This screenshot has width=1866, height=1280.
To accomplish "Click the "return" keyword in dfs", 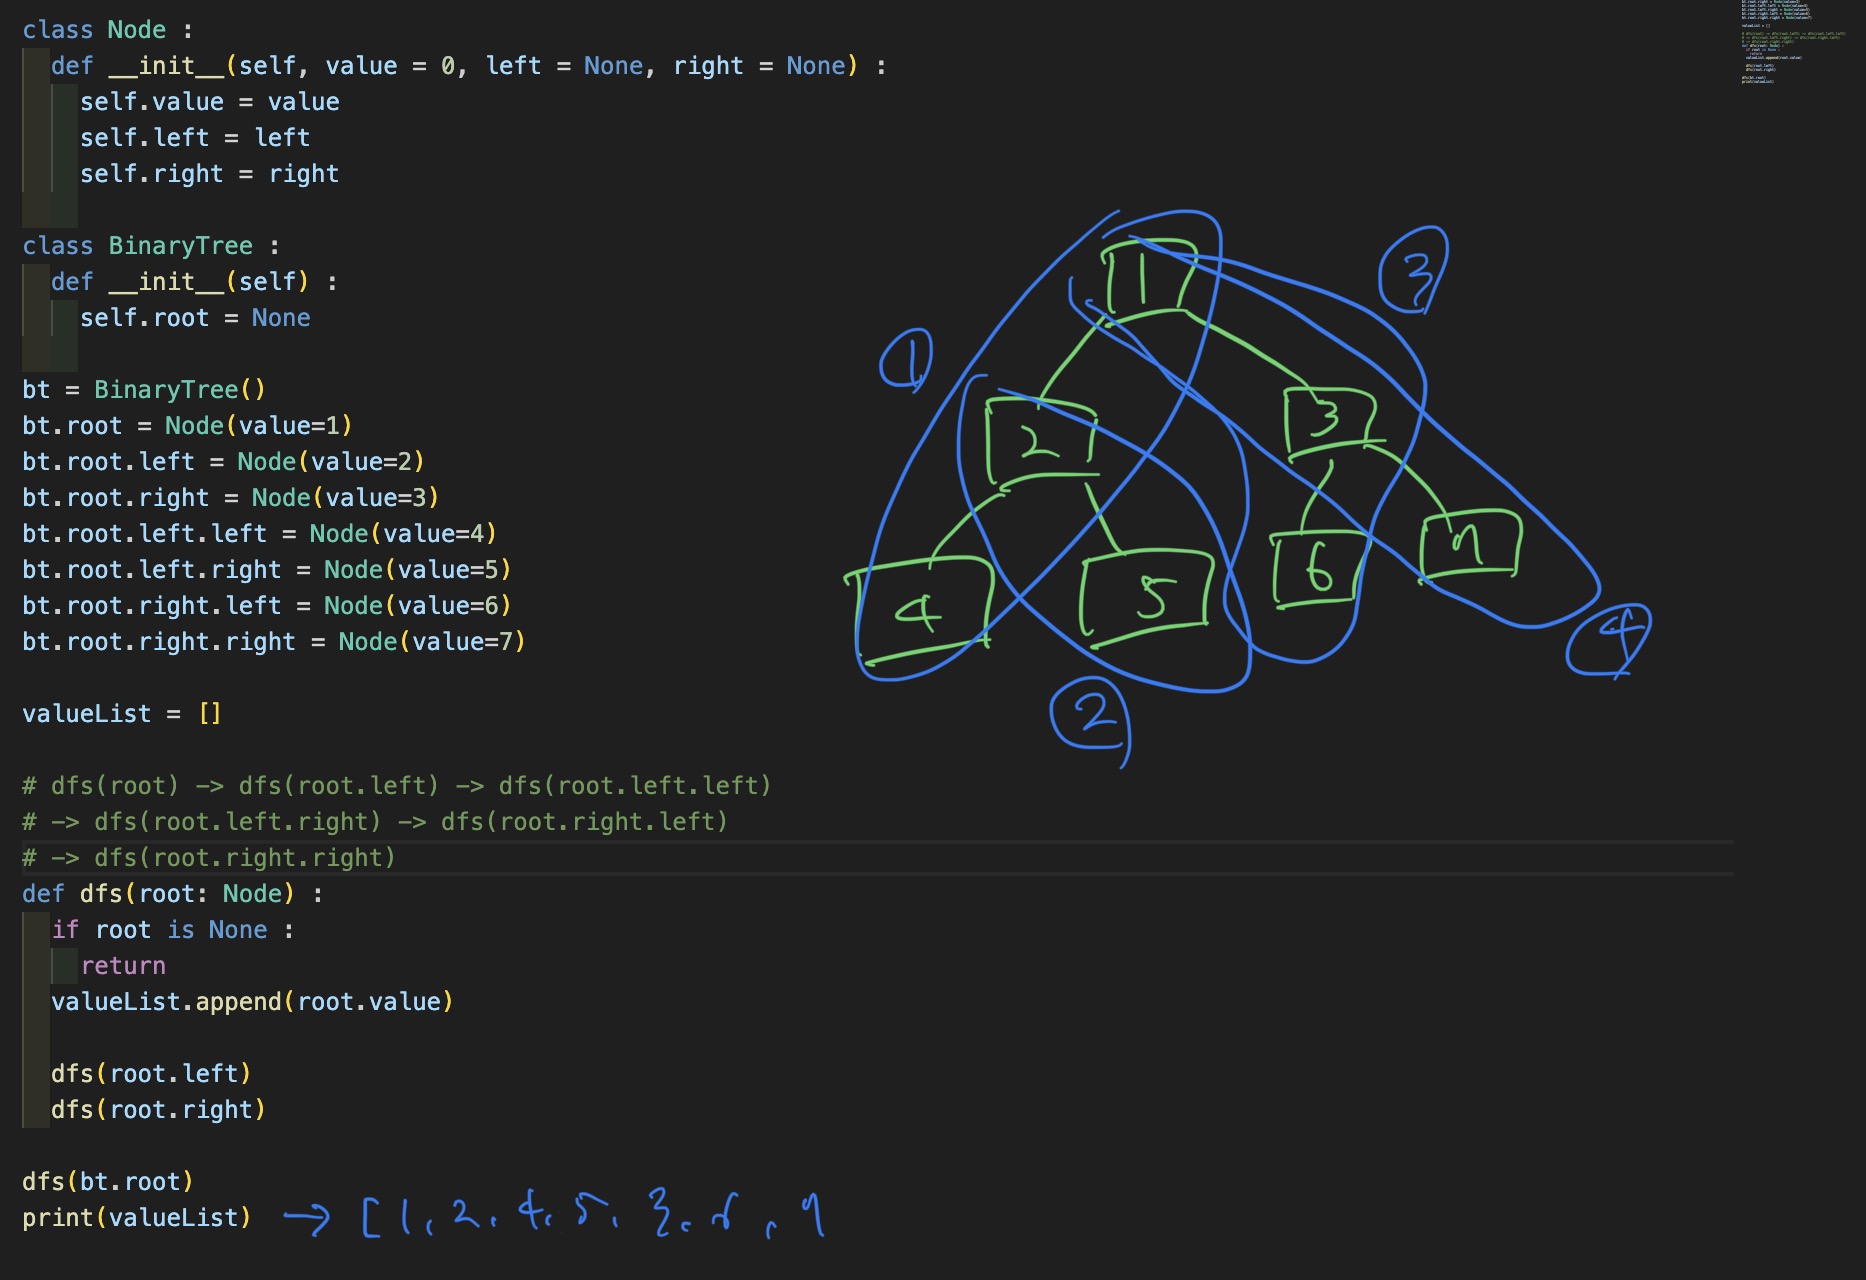I will click(123, 966).
